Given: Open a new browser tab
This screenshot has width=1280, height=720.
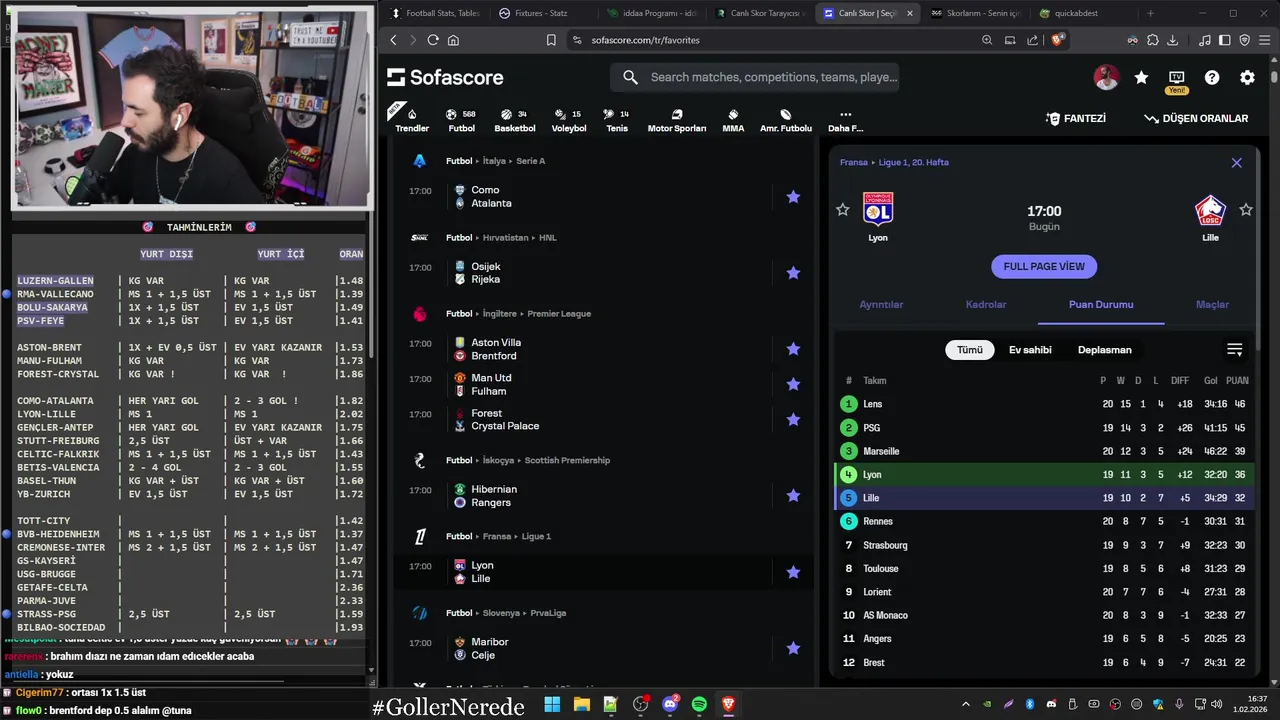Looking at the screenshot, I should click(1150, 13).
